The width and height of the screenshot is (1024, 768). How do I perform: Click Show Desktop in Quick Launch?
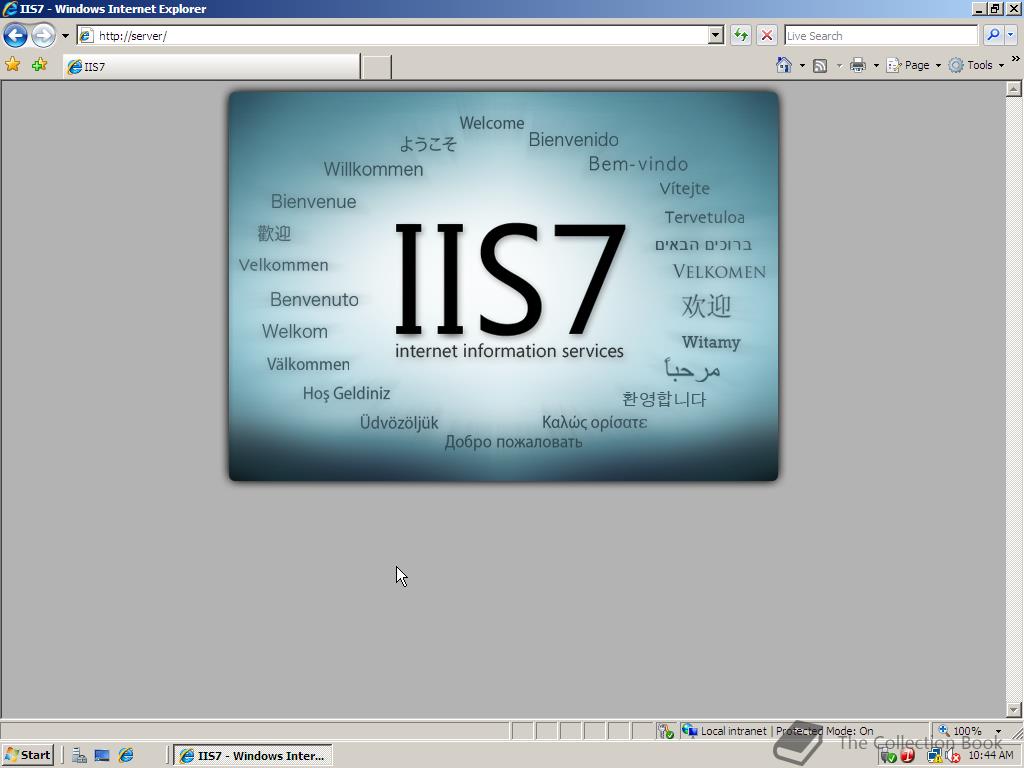coord(102,756)
